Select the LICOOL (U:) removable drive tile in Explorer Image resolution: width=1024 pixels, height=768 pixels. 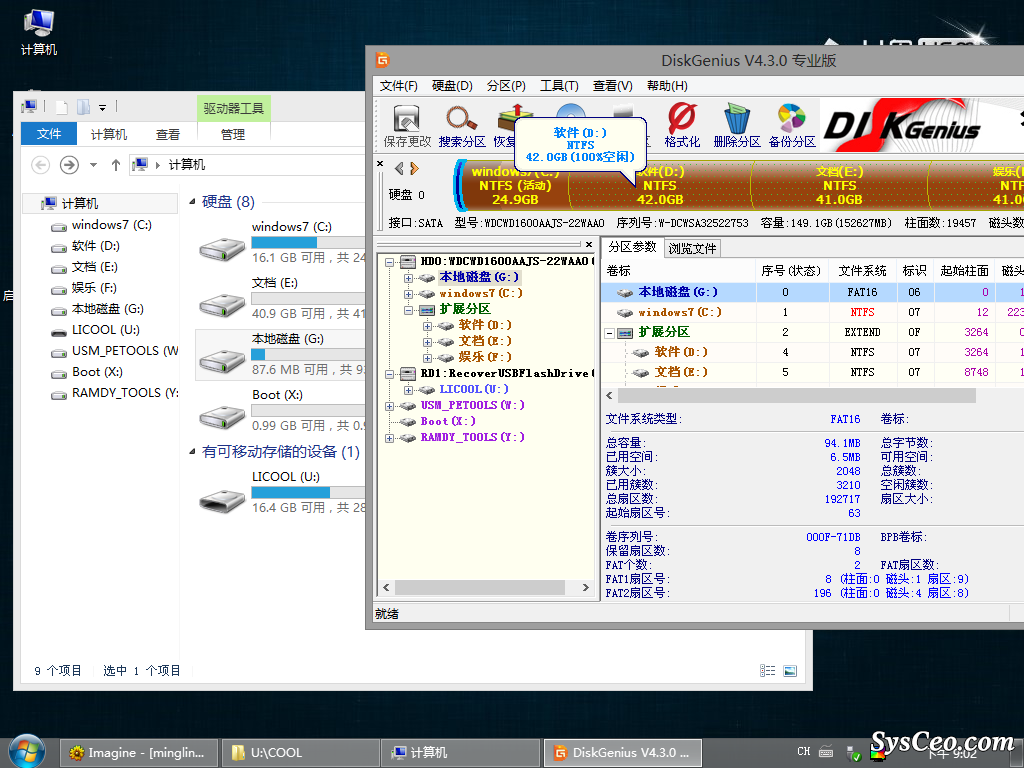281,492
